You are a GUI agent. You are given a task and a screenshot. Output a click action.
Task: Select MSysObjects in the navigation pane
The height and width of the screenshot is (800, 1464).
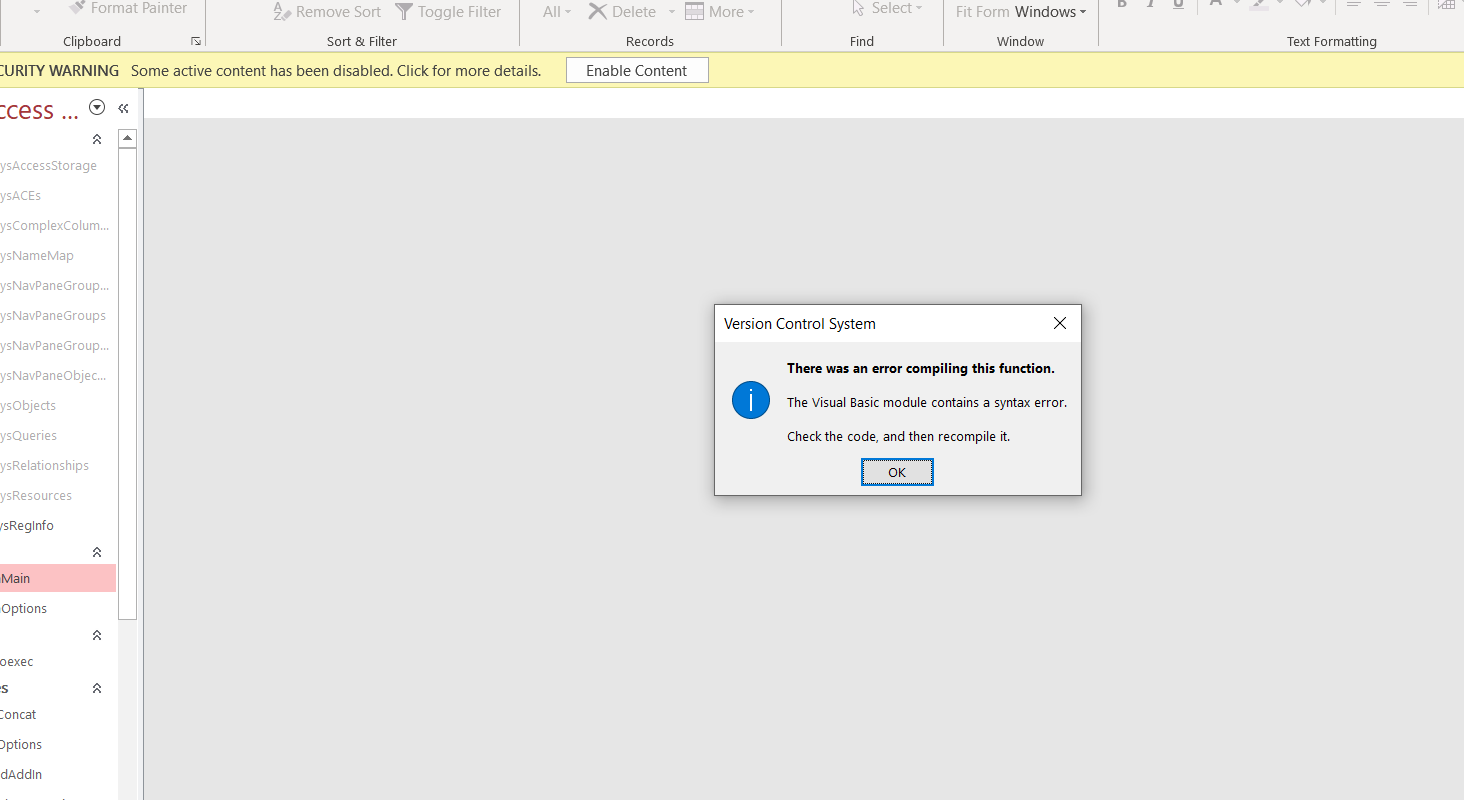(29, 405)
